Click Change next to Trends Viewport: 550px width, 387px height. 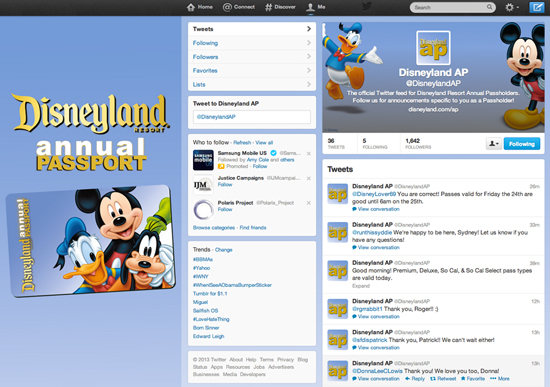click(223, 250)
